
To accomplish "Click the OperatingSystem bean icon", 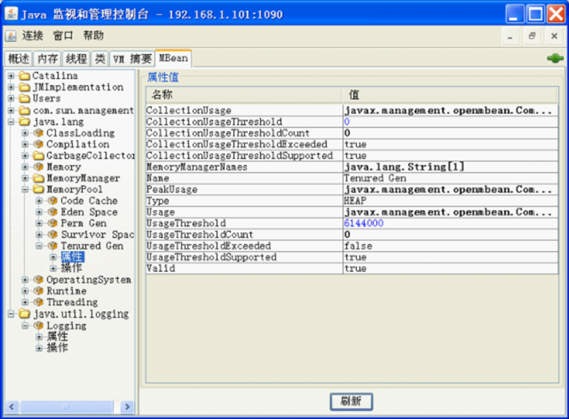I will 38,280.
